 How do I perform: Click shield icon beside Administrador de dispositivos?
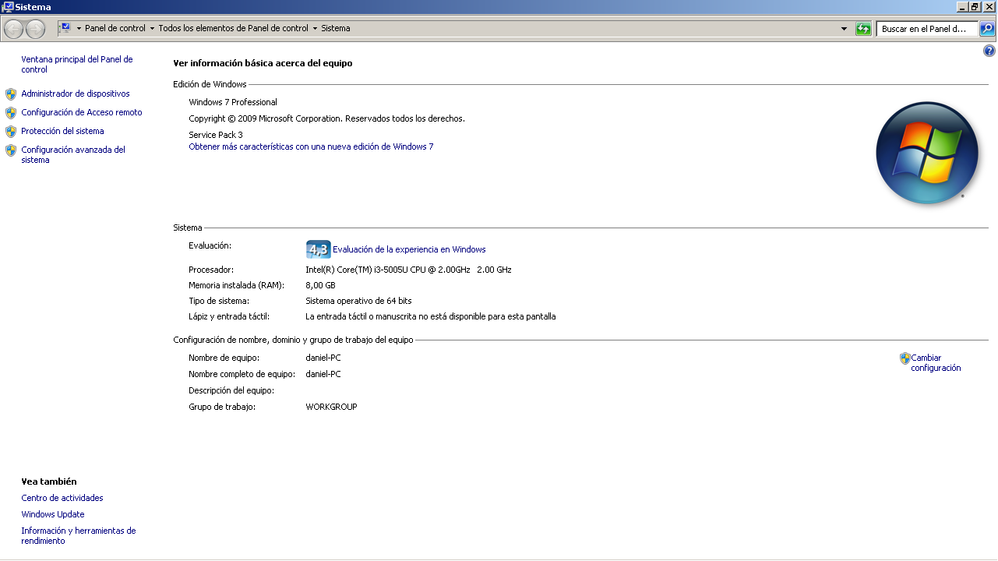click(x=11, y=94)
